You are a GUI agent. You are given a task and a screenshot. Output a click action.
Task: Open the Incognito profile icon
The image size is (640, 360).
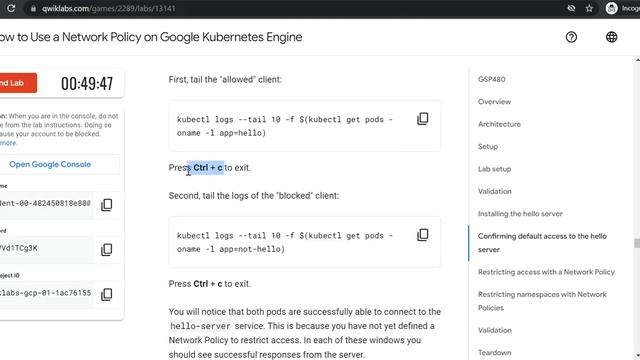[611, 8]
